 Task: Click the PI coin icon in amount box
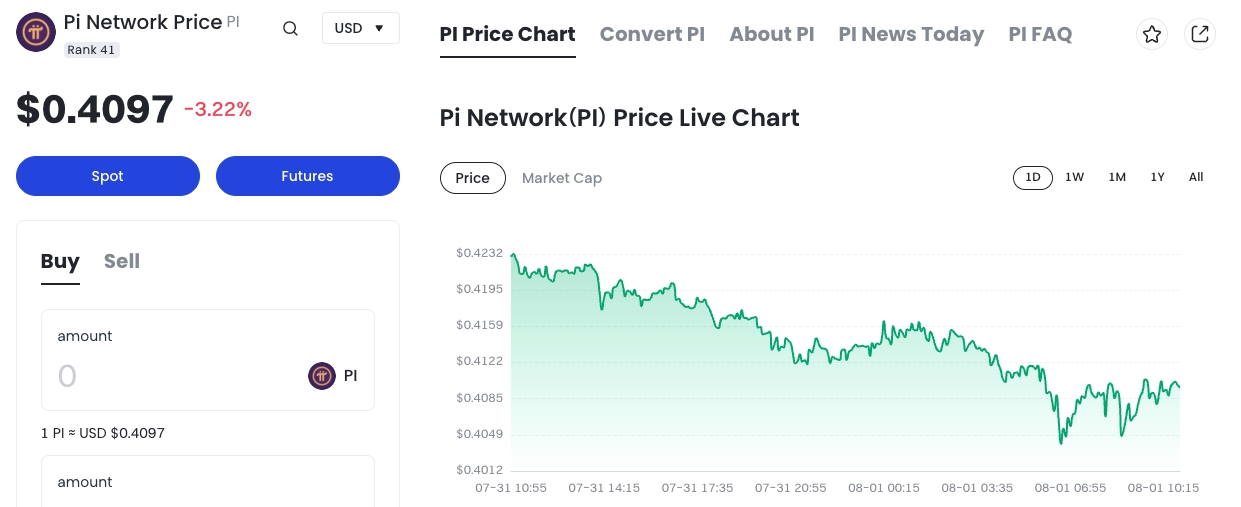[x=322, y=376]
